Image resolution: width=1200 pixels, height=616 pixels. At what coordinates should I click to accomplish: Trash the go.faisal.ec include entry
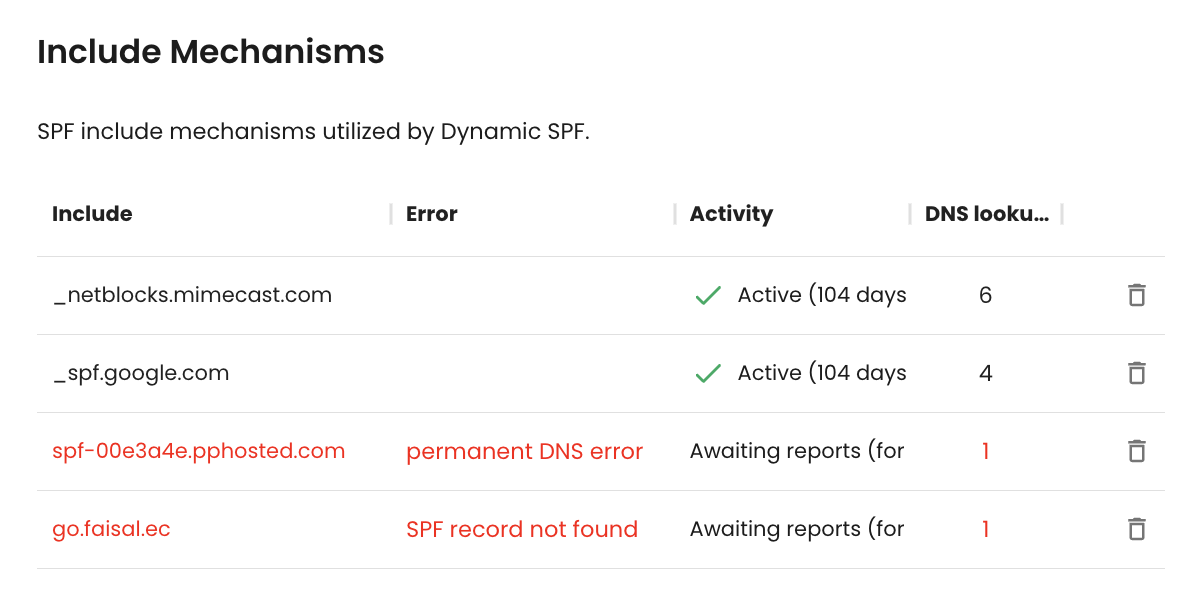(1136, 529)
